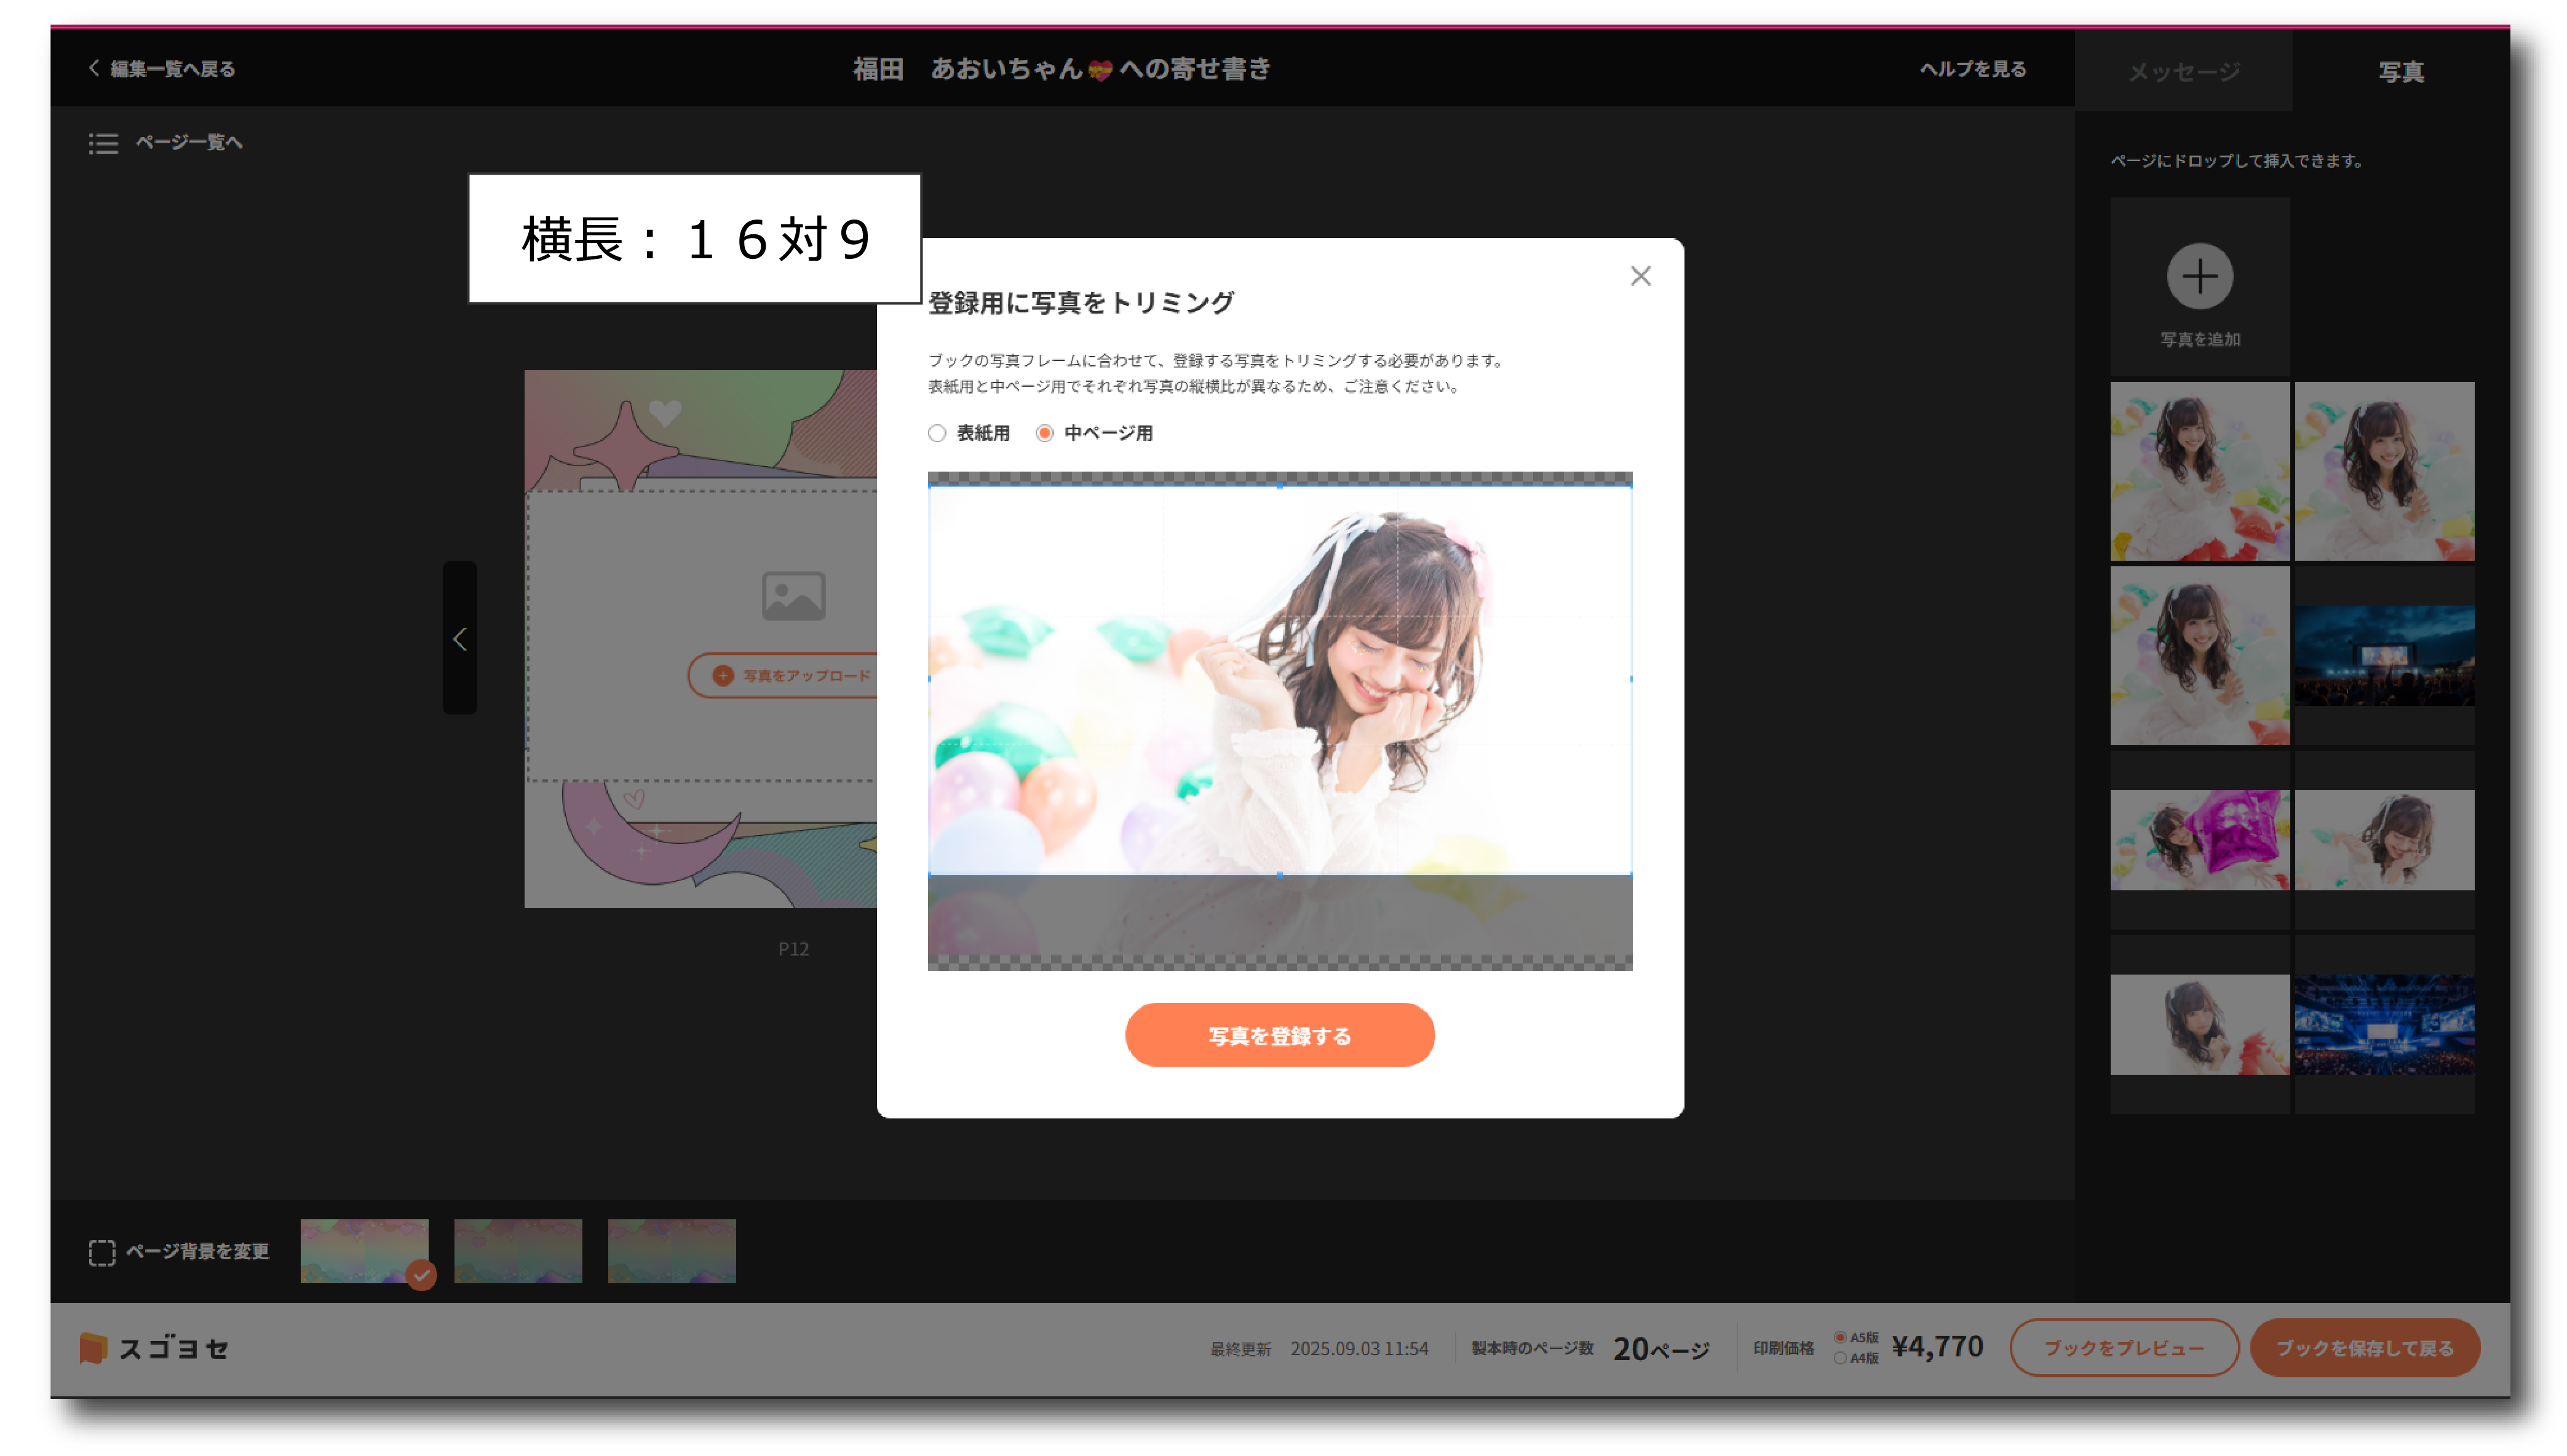Switch print size to A4版
This screenshot has width=2567, height=1456.
[1840, 1359]
